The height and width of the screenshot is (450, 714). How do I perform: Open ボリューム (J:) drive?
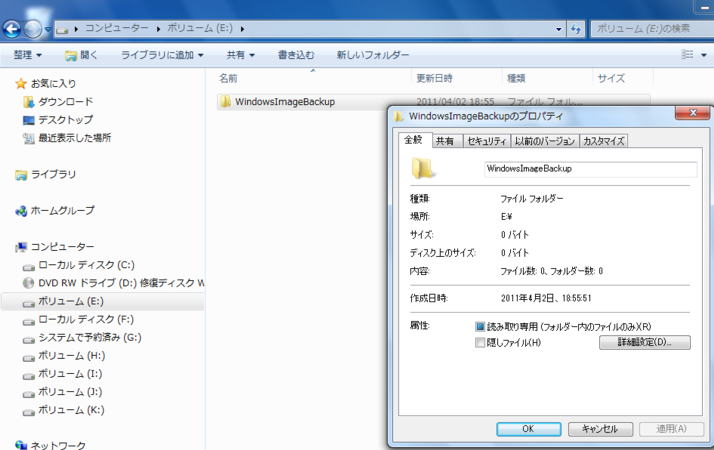click(63, 392)
